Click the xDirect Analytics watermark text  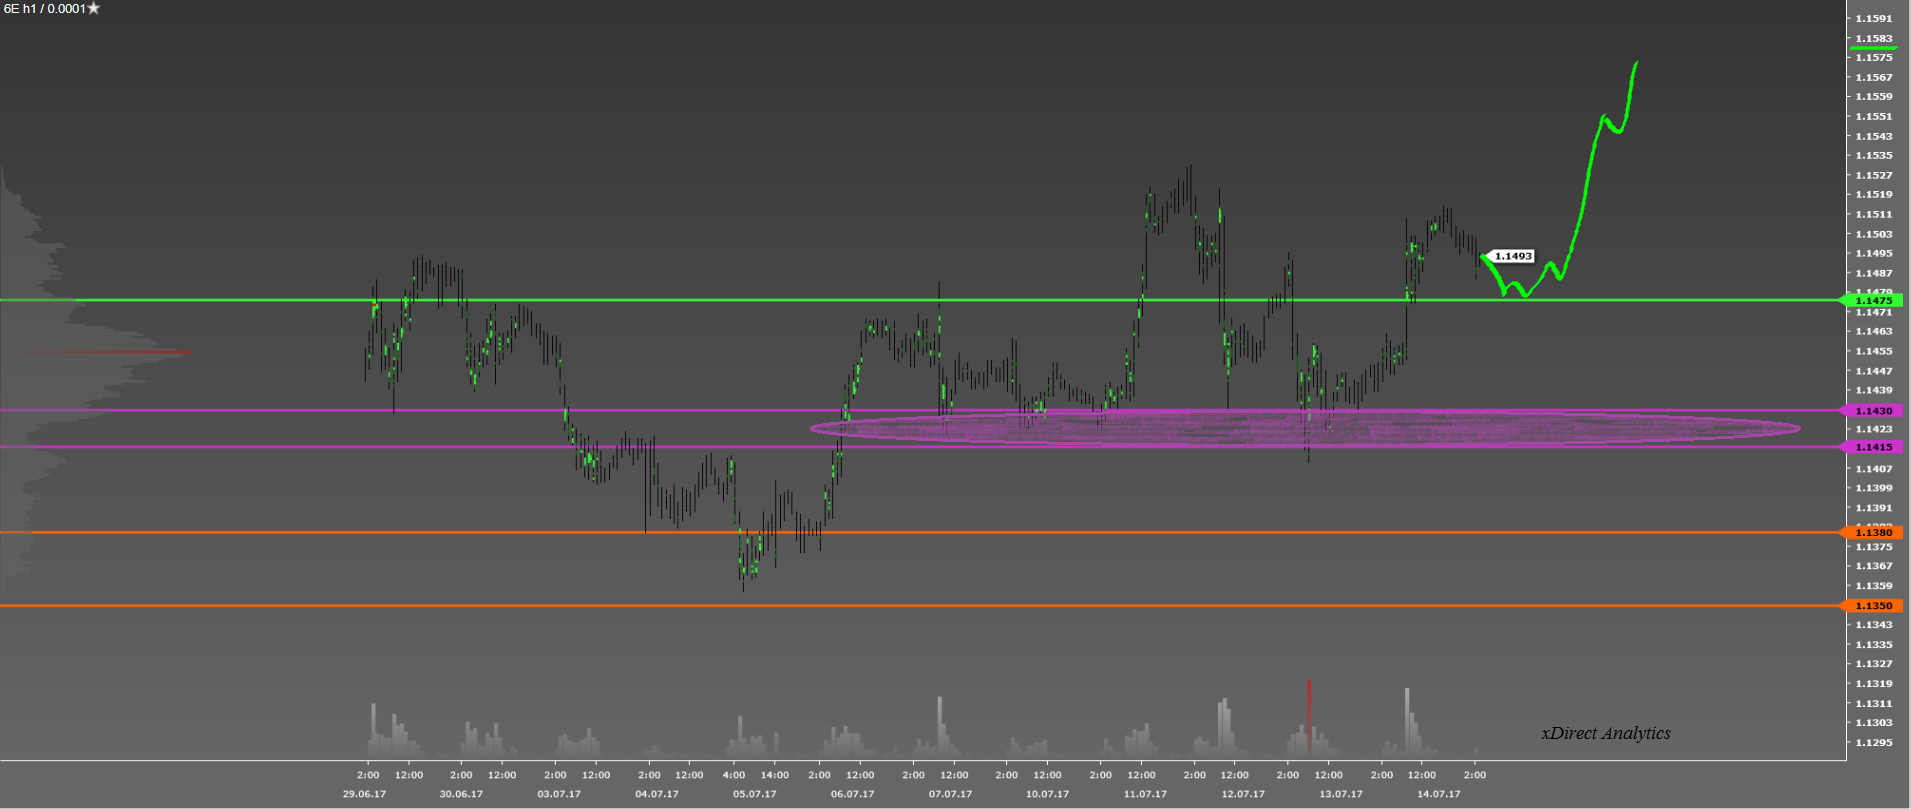(x=1605, y=733)
